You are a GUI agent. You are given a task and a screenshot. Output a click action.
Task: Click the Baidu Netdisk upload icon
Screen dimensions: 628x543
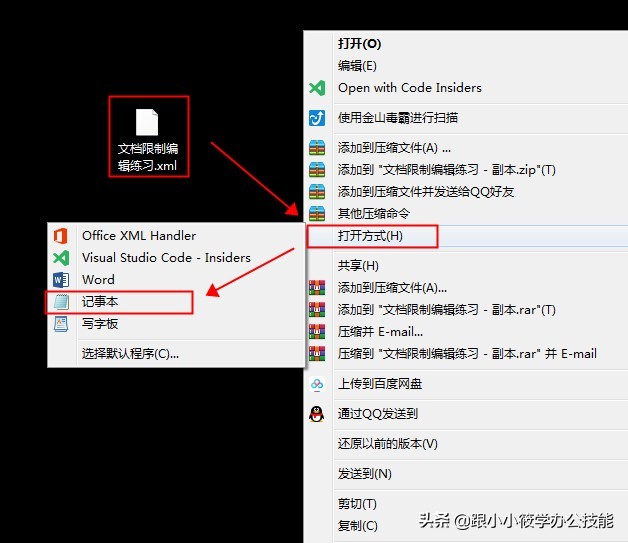(x=317, y=384)
